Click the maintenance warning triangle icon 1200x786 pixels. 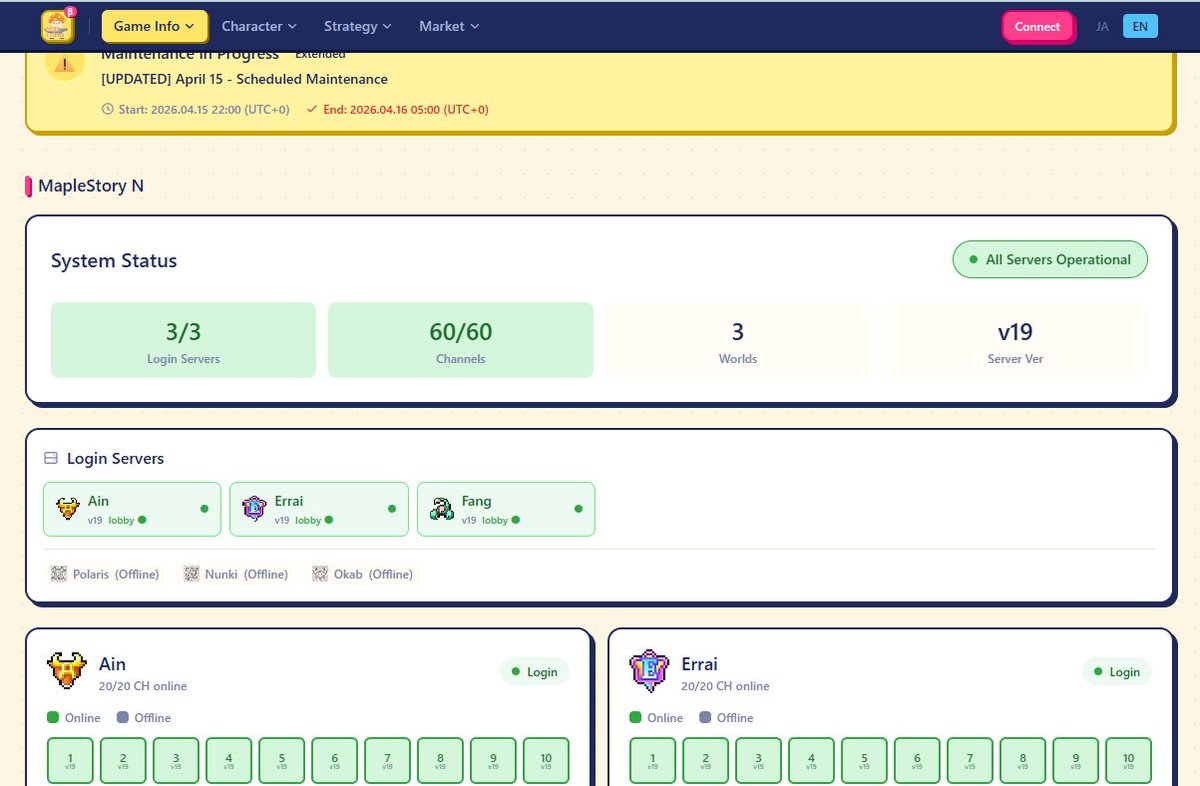tap(65, 65)
